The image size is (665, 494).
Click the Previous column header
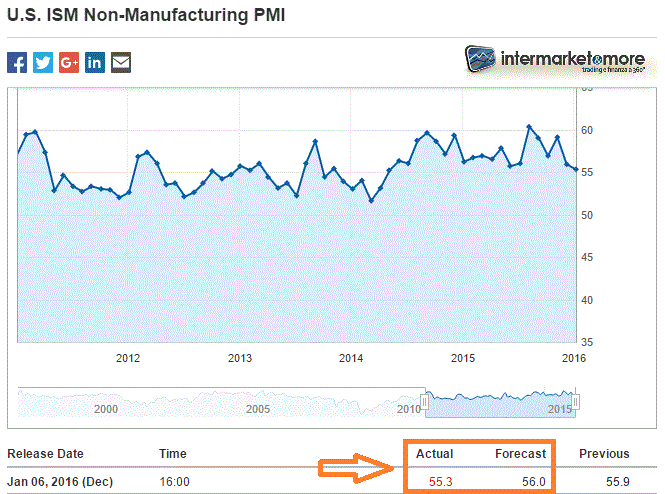pos(604,454)
